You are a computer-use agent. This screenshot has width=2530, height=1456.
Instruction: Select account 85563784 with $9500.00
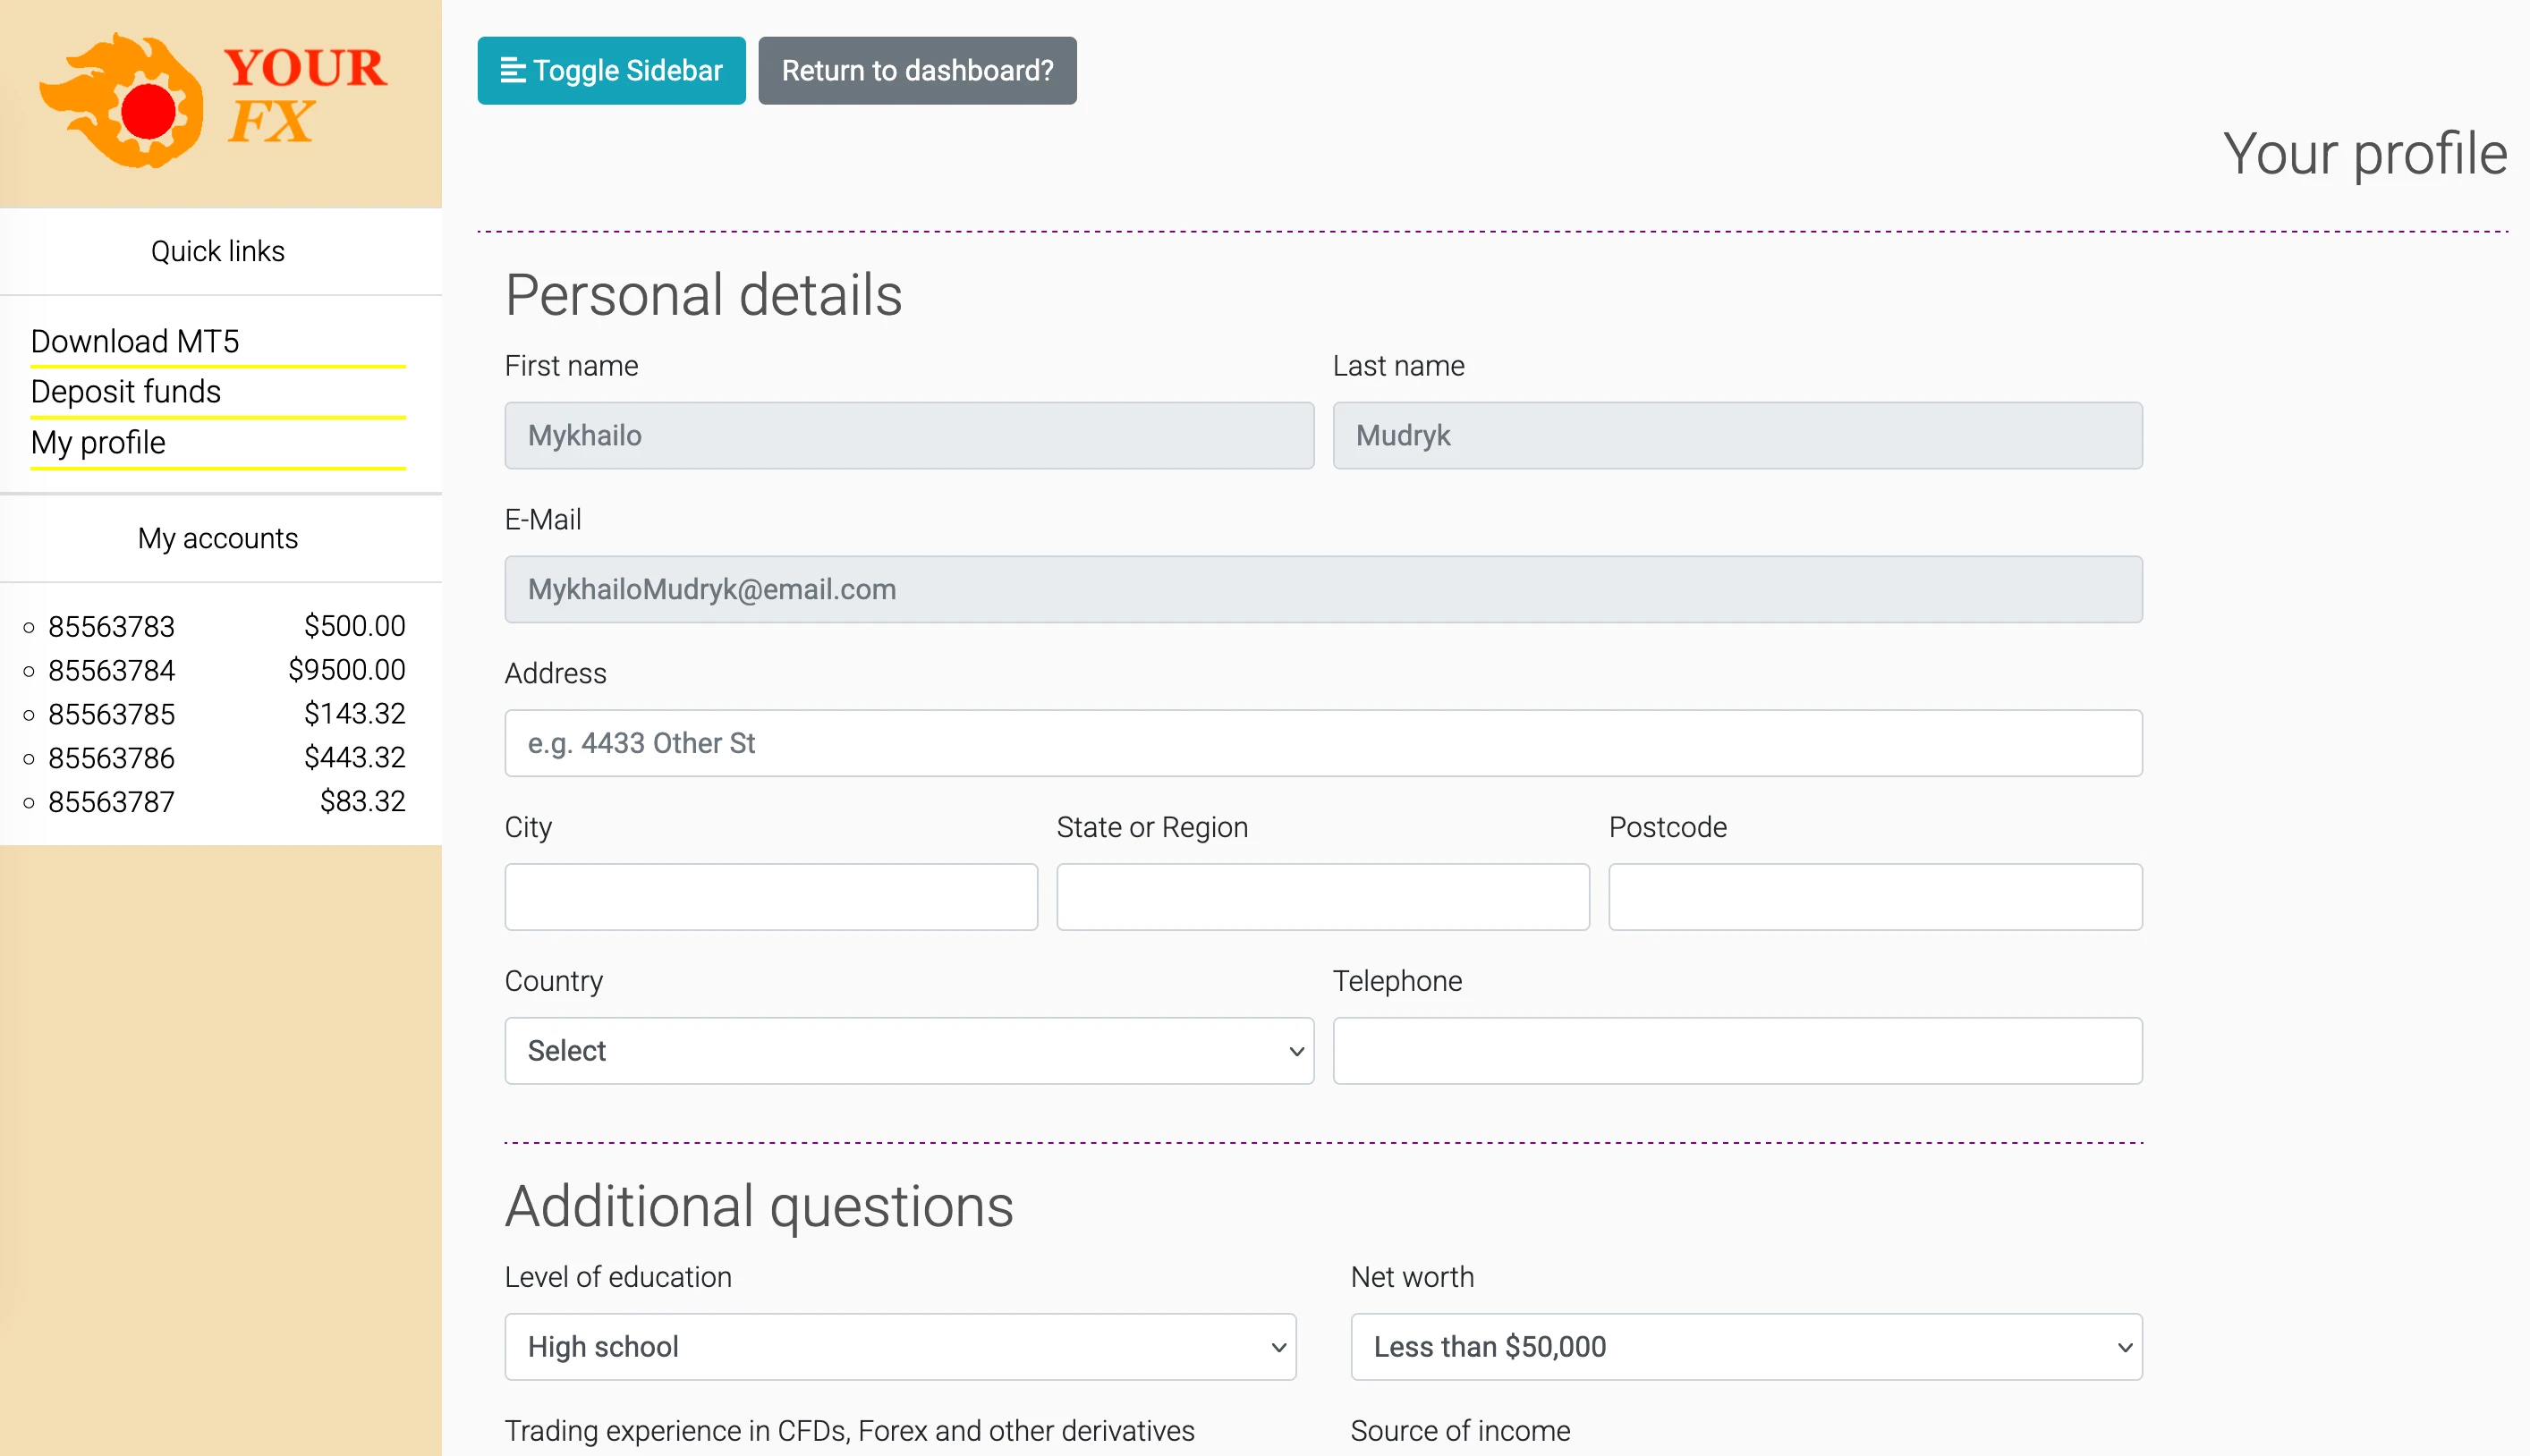[111, 670]
